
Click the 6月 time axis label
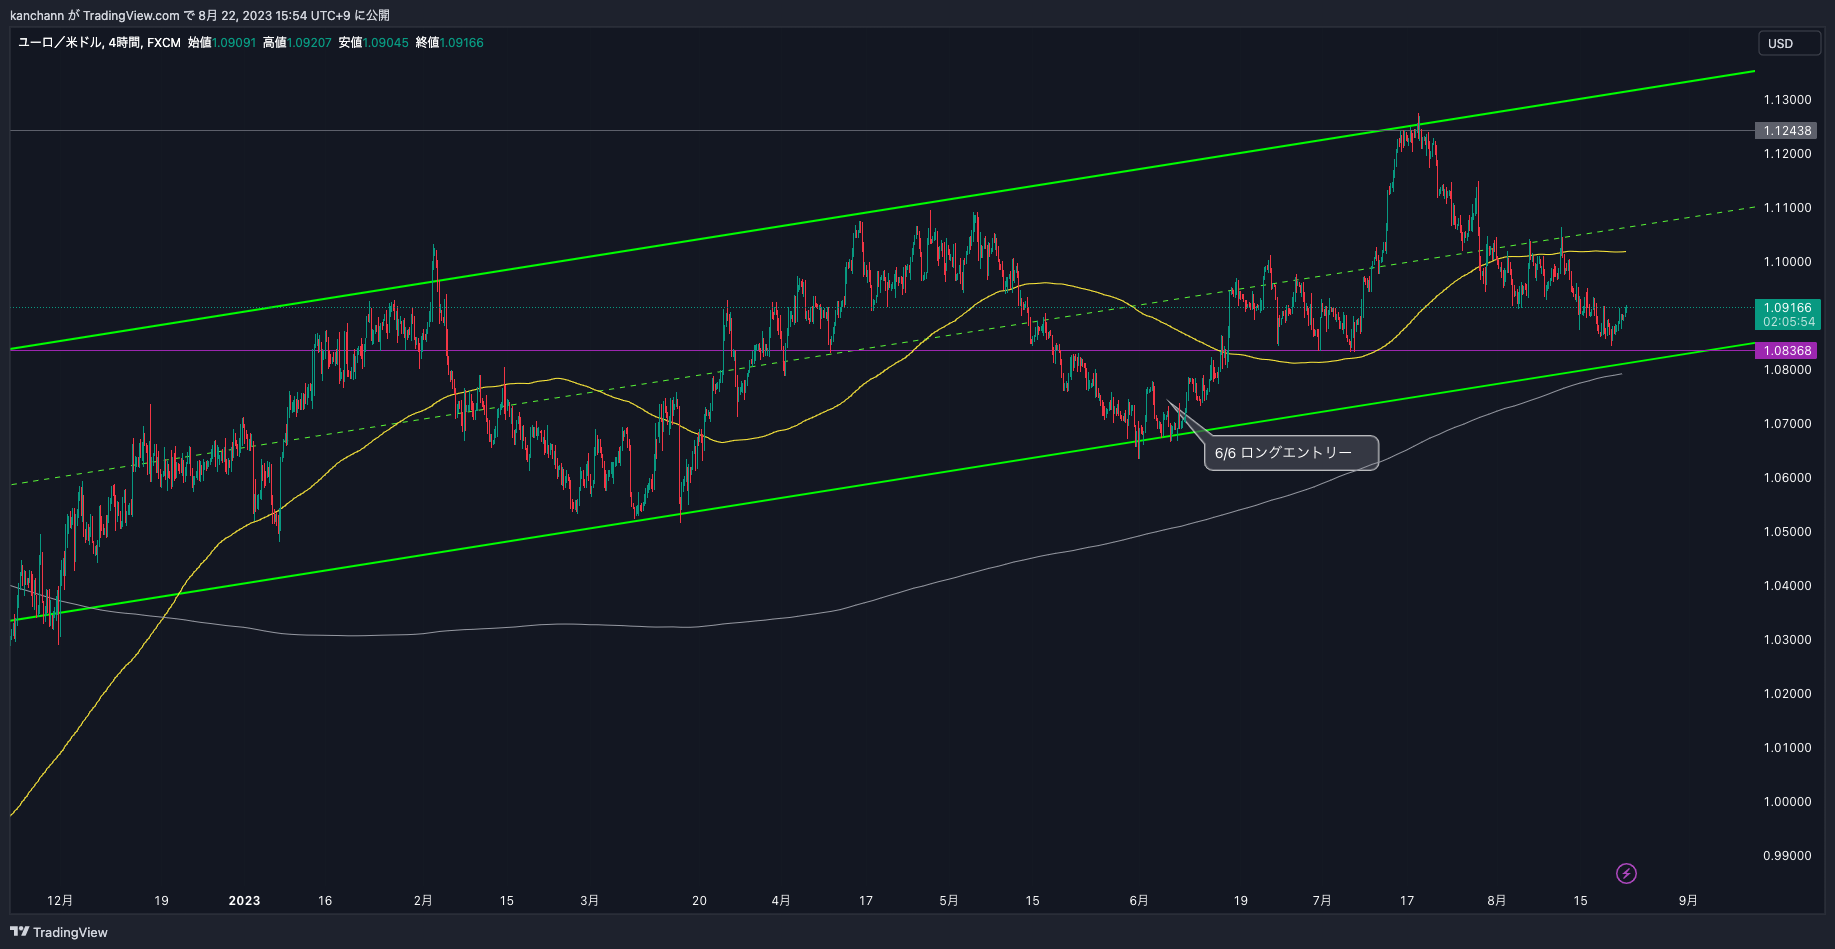pos(1139,901)
